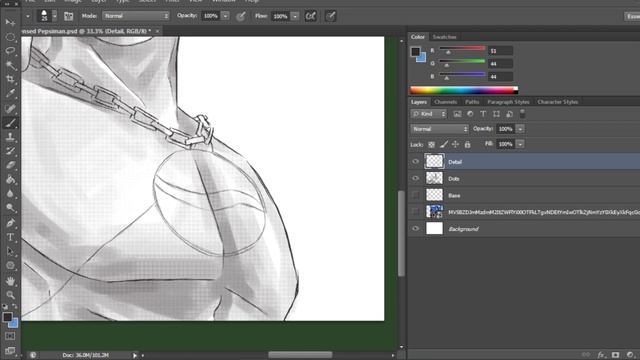Viewport: 640px width, 360px height.
Task: Select the Eyedropper tool
Action: tap(10, 93)
